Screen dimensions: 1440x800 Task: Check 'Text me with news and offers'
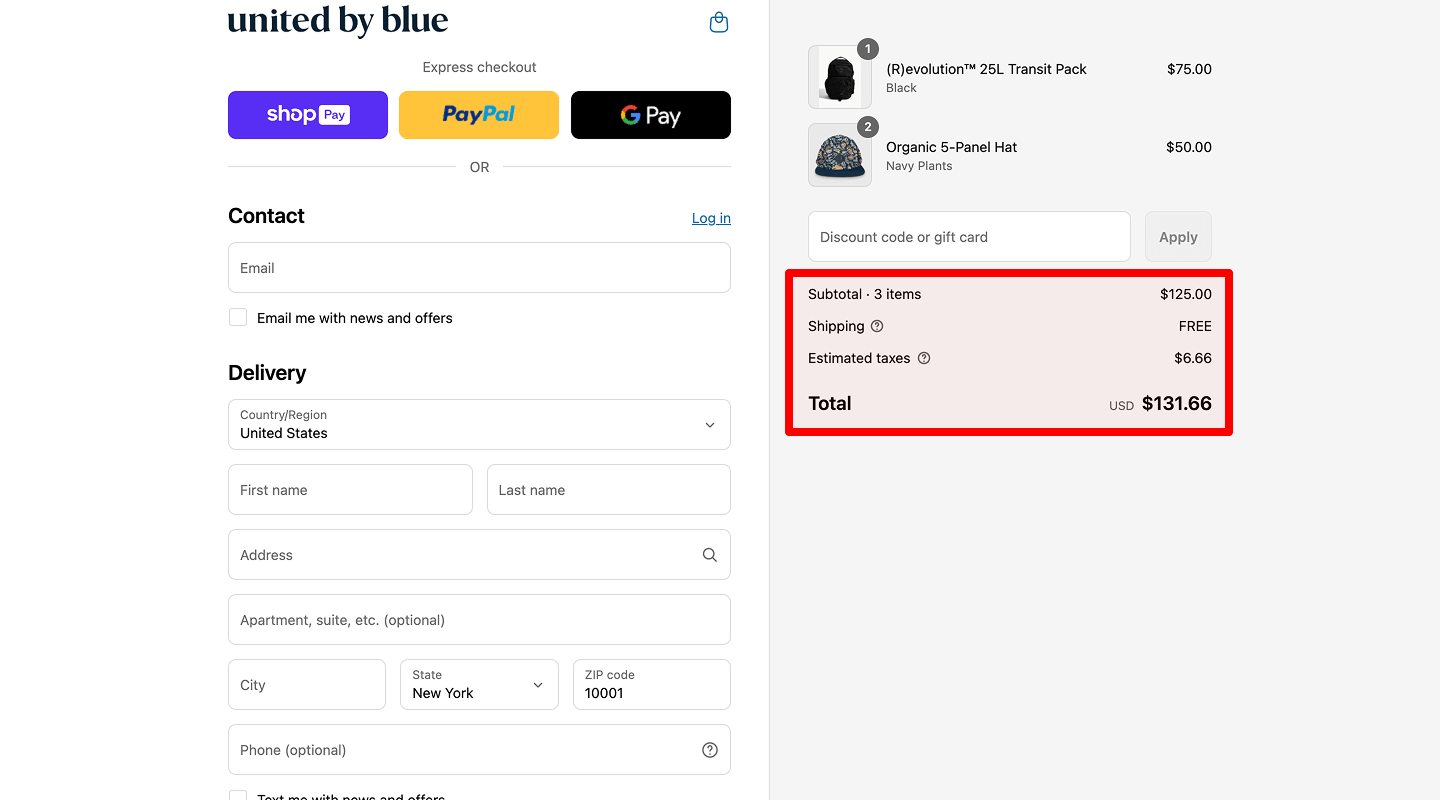(237, 795)
